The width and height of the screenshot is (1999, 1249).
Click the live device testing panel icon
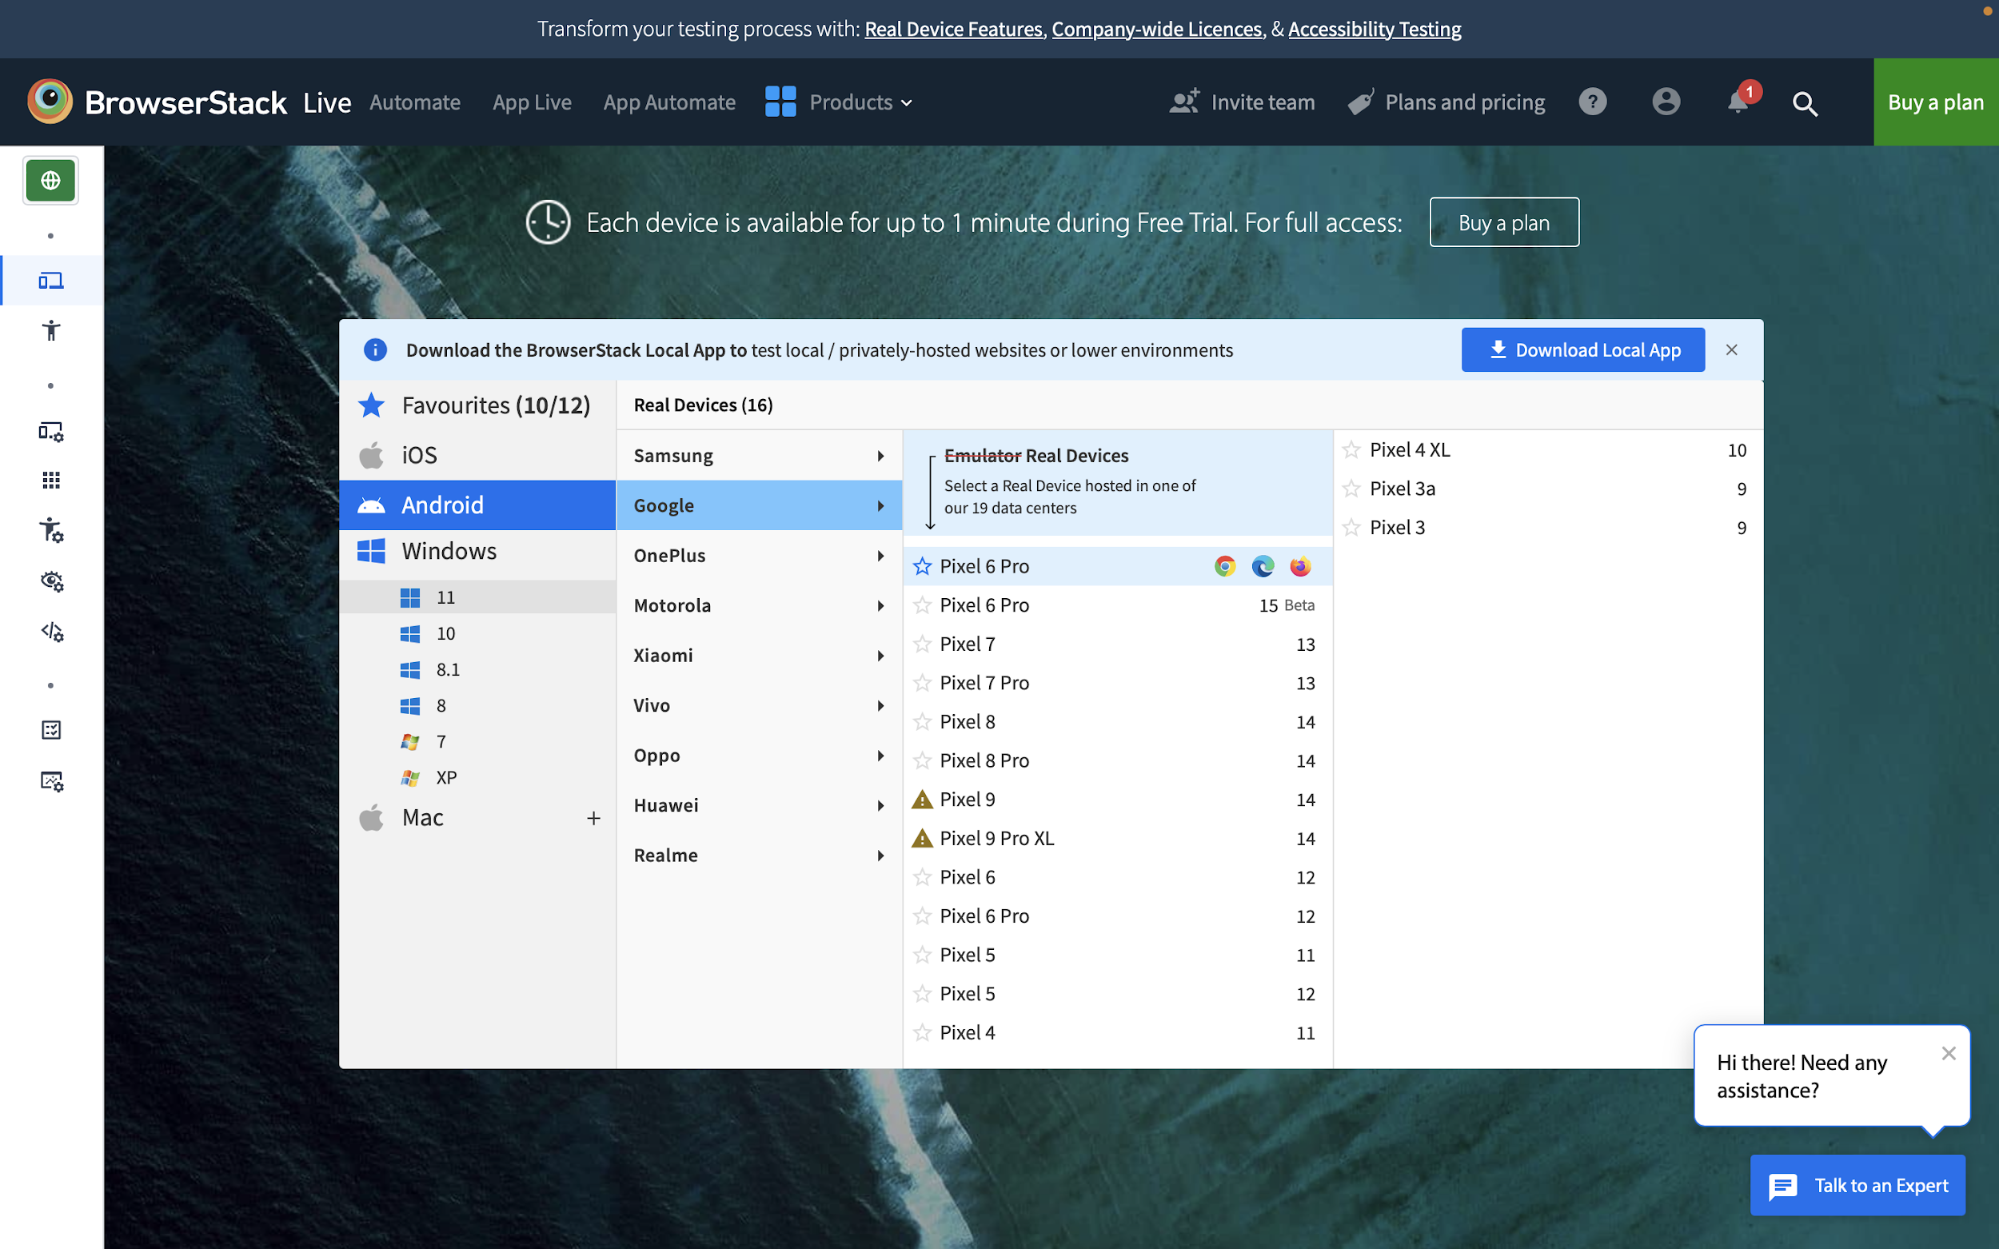(50, 281)
